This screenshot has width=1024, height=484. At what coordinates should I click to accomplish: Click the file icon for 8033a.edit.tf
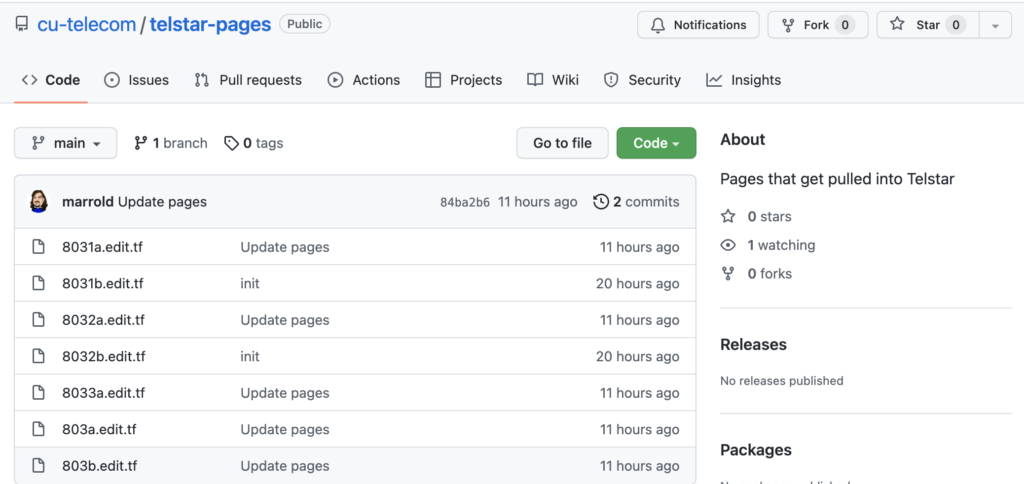(x=39, y=393)
